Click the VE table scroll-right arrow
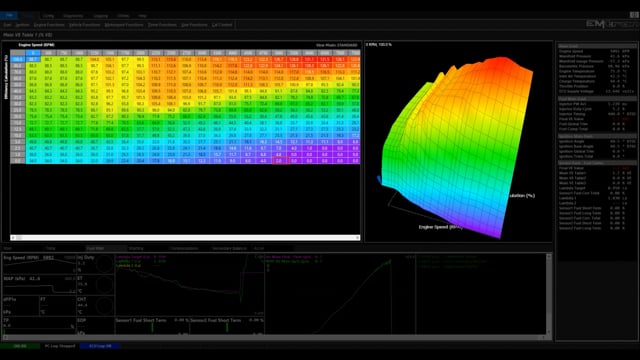This screenshot has width=640, height=360. tap(358, 238)
